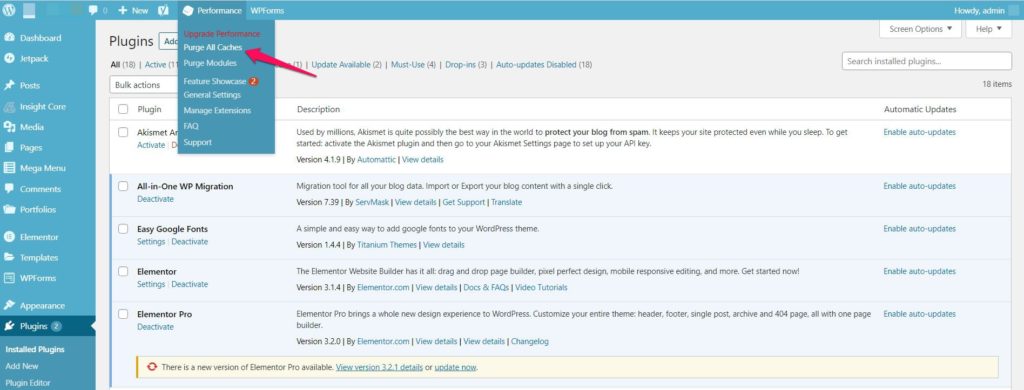Expand the Screen Options panel

(920, 29)
